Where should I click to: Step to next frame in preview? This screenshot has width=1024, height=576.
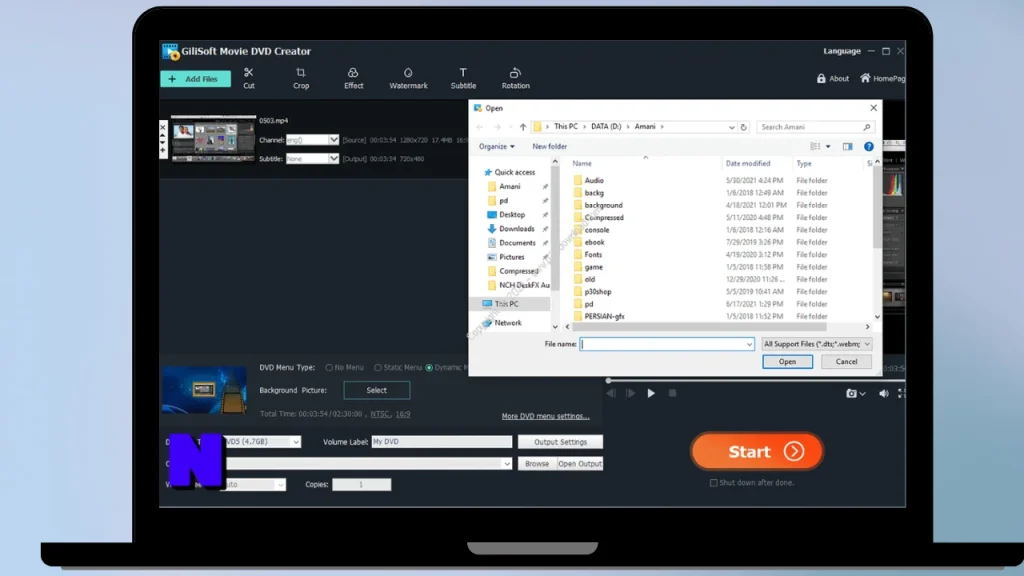[x=630, y=393]
